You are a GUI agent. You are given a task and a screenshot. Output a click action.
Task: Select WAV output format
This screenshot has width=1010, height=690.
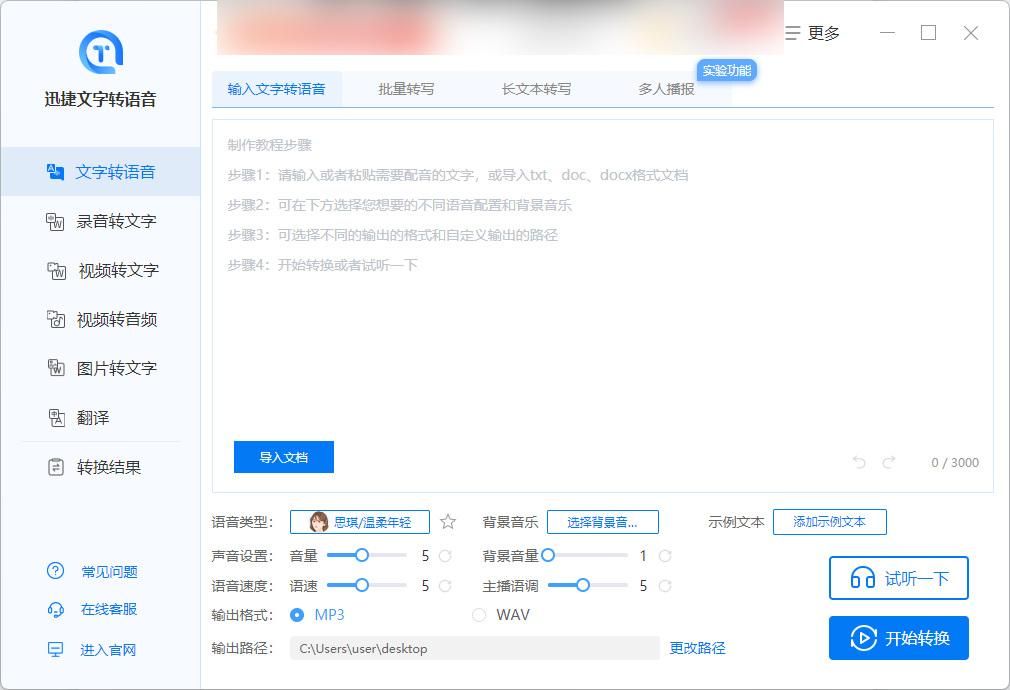(x=500, y=615)
